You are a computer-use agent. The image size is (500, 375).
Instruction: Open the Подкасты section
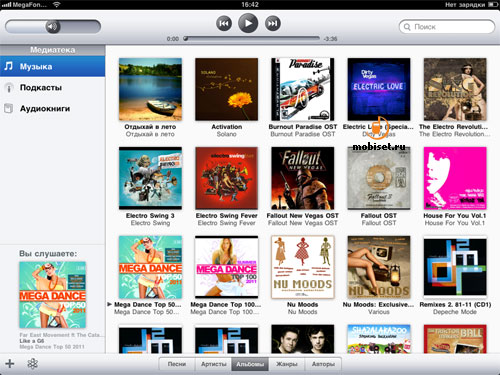click(52, 88)
